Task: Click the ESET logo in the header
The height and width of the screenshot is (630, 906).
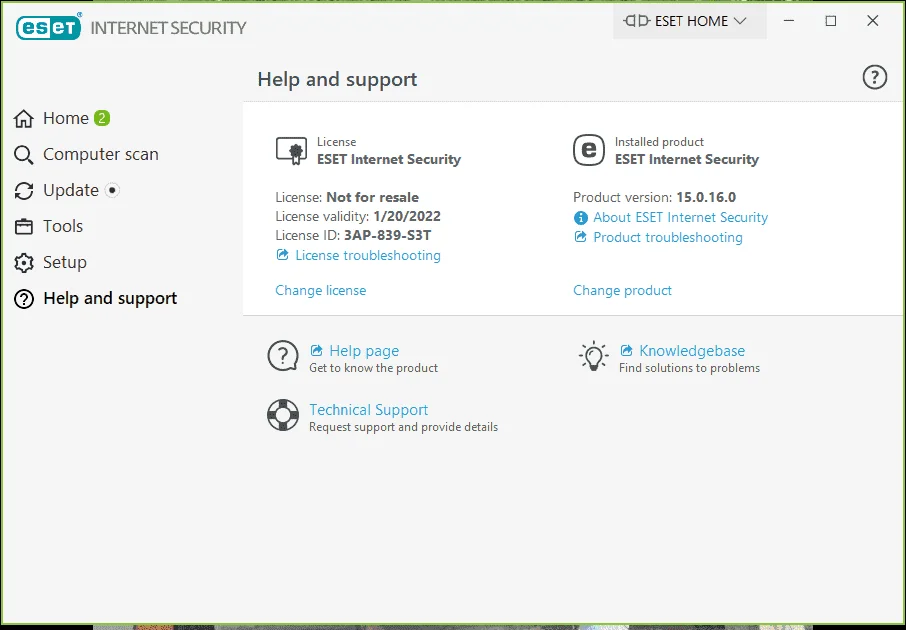Action: point(49,27)
